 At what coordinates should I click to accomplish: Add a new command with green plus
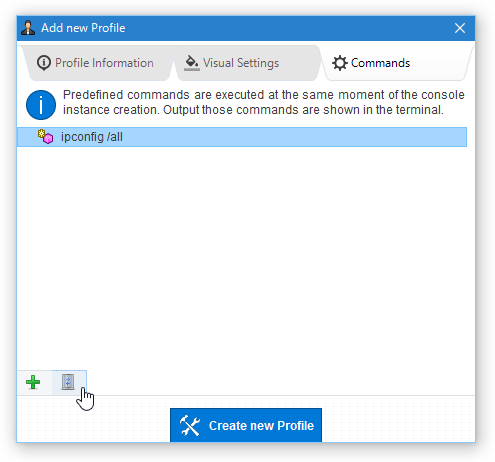33,382
